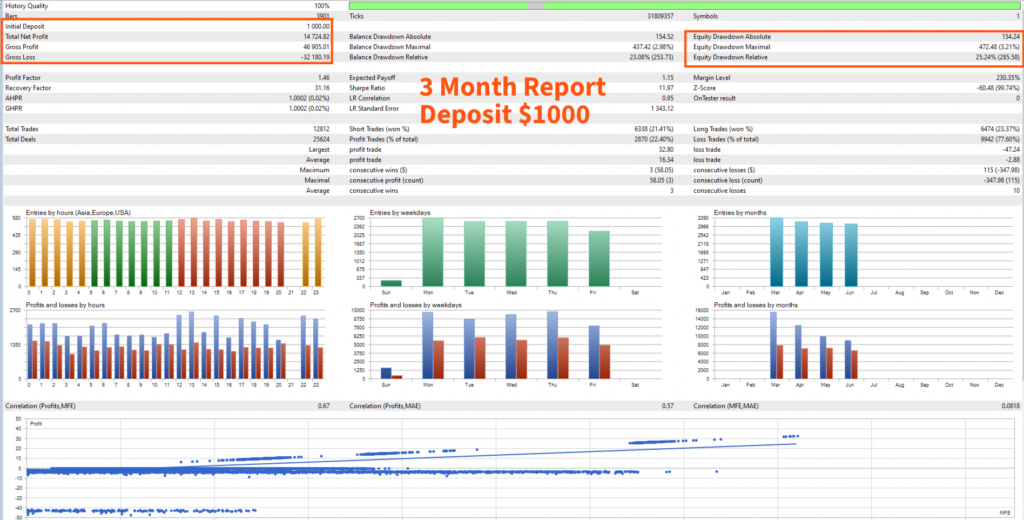Select the LR Correlation value 0.95
This screenshot has width=1024, height=520.
coord(669,98)
